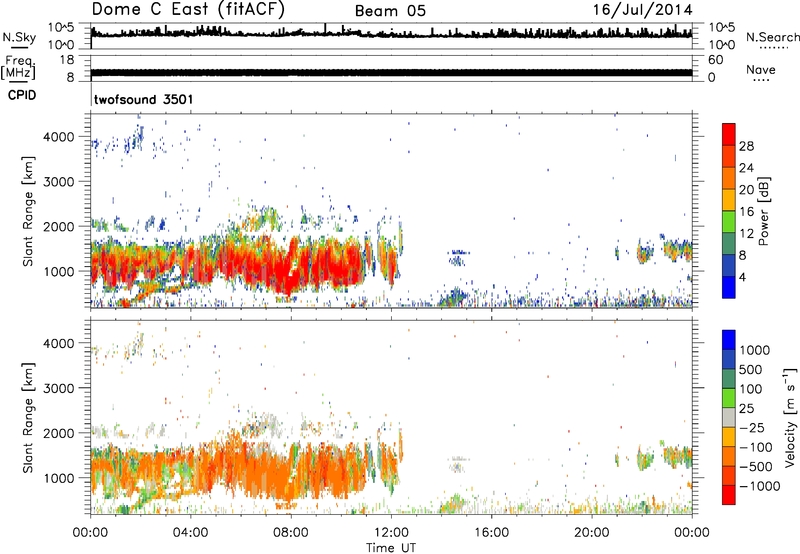Click the '60' tick on the Nave axis

[716, 60]
